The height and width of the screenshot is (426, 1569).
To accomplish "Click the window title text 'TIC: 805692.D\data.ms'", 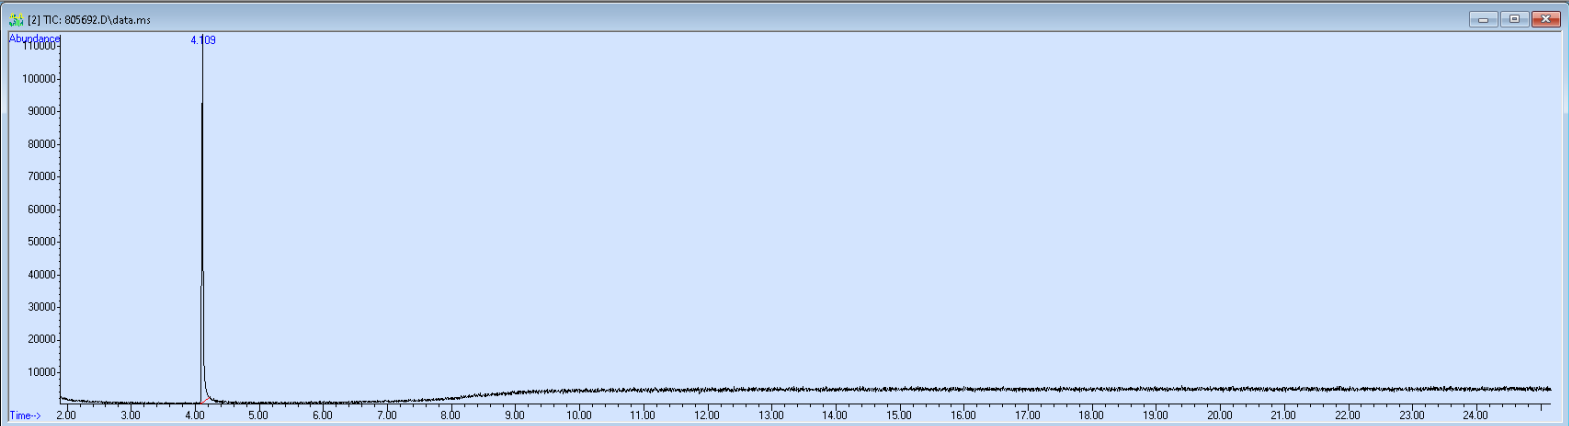I will [97, 20].
